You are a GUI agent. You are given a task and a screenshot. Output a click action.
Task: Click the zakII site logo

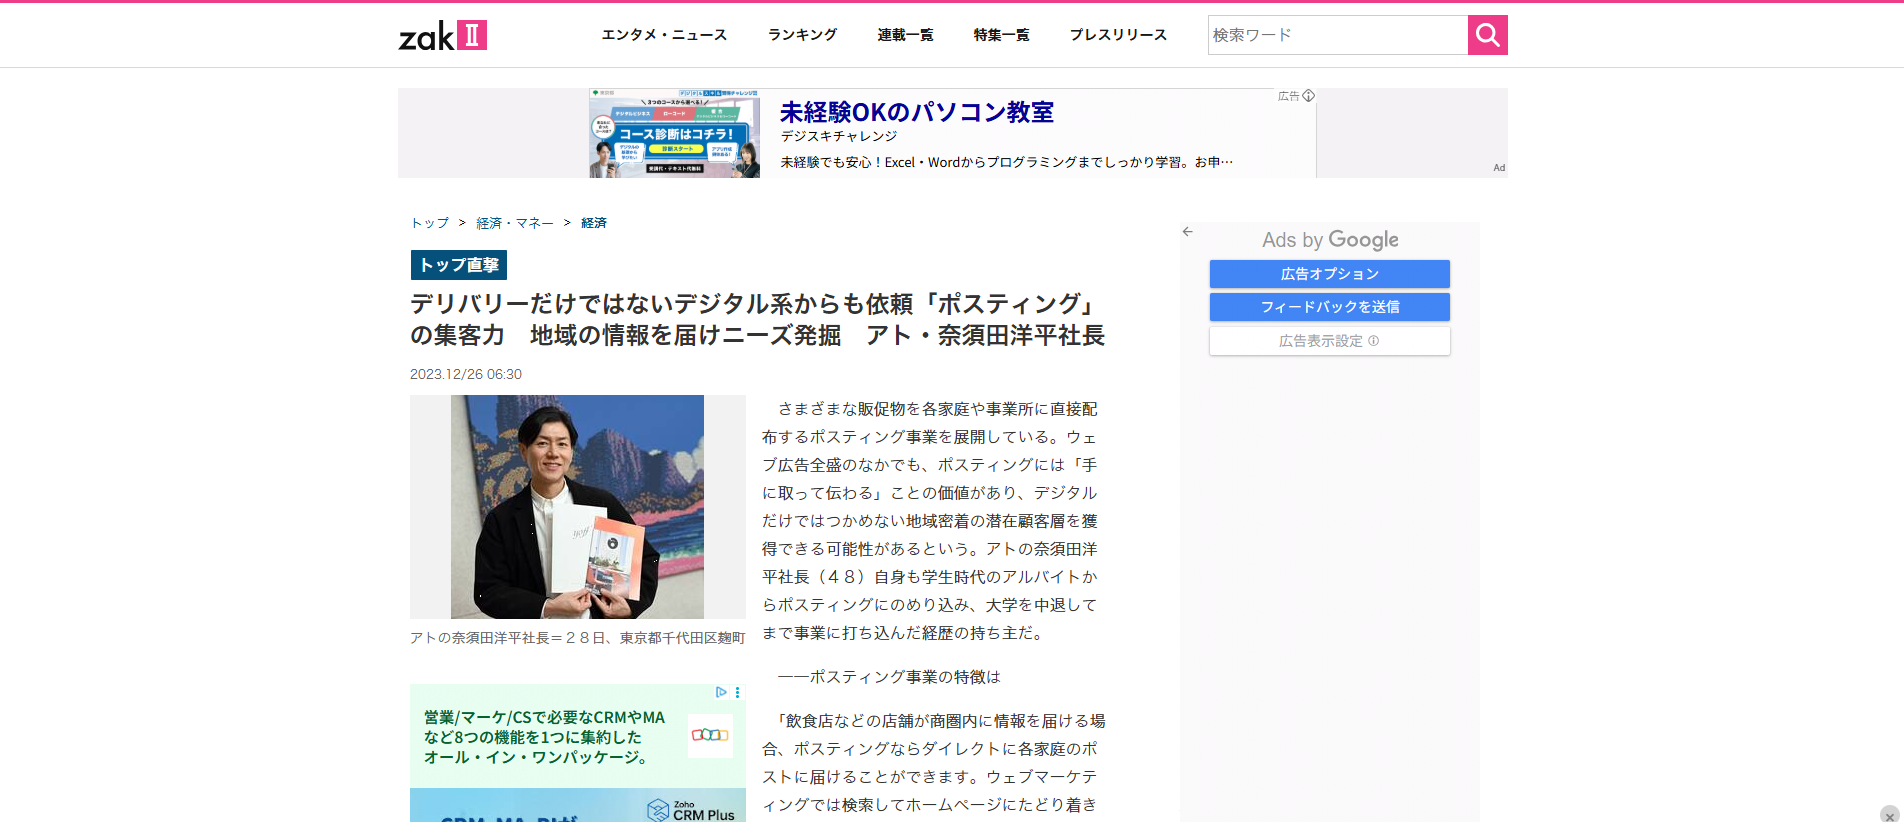click(x=442, y=36)
